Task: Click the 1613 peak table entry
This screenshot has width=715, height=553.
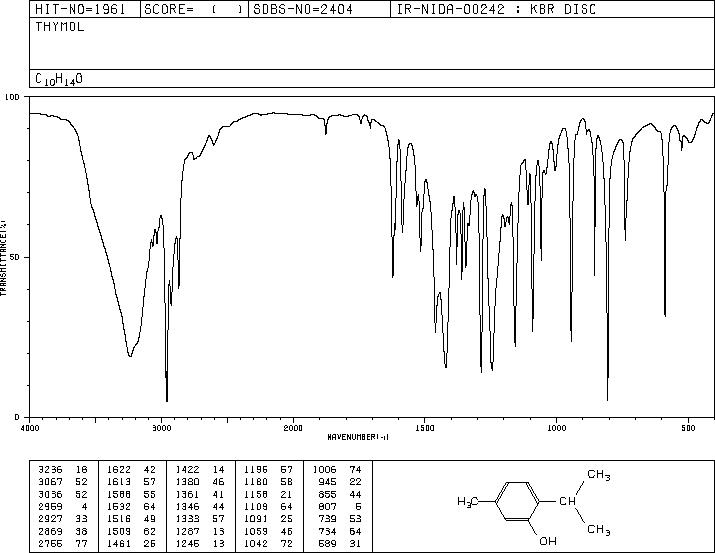Action: (x=131, y=481)
